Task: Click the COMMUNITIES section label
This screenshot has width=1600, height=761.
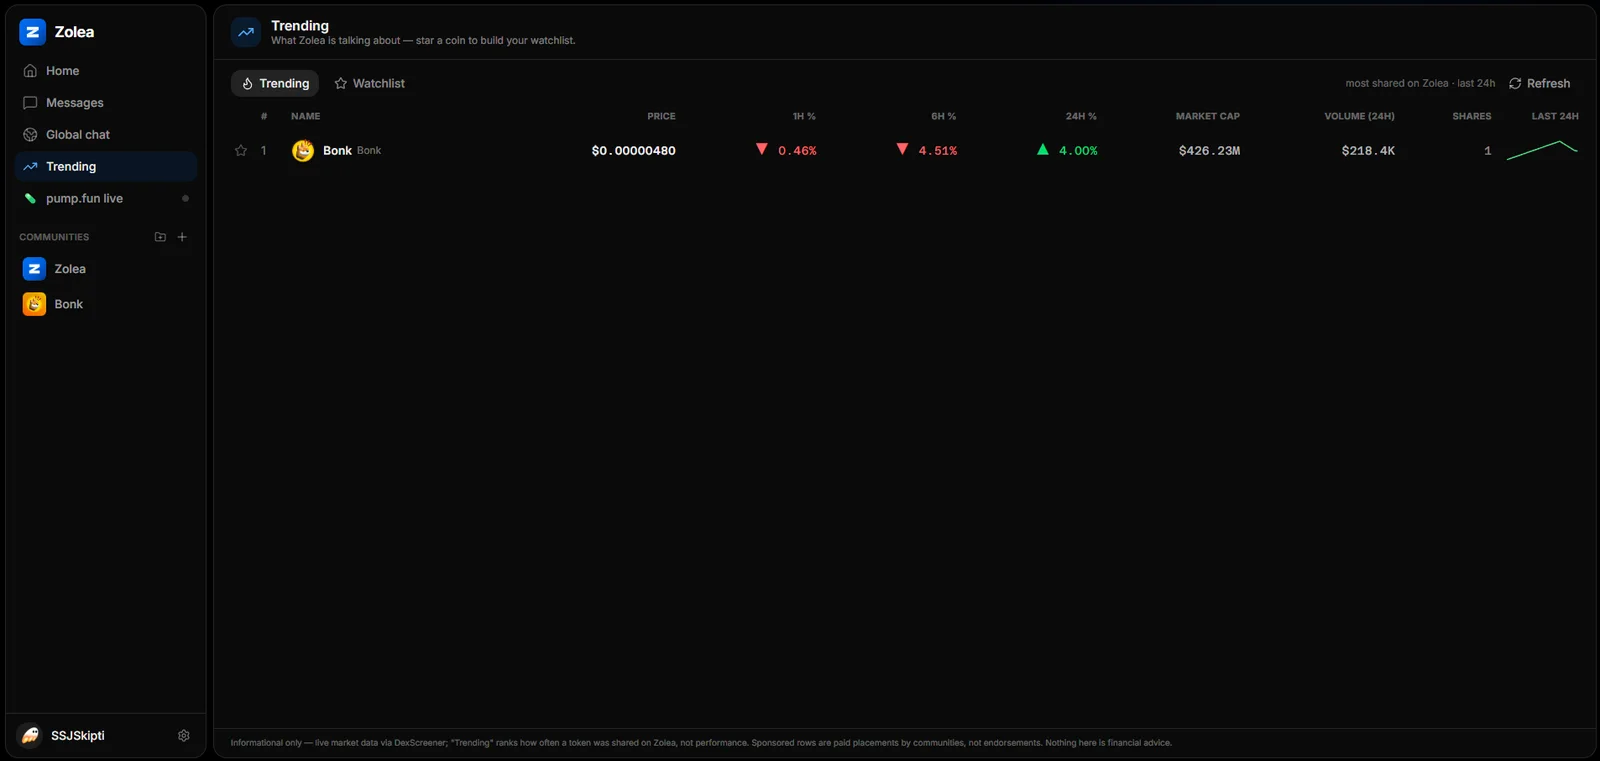Action: pos(54,237)
